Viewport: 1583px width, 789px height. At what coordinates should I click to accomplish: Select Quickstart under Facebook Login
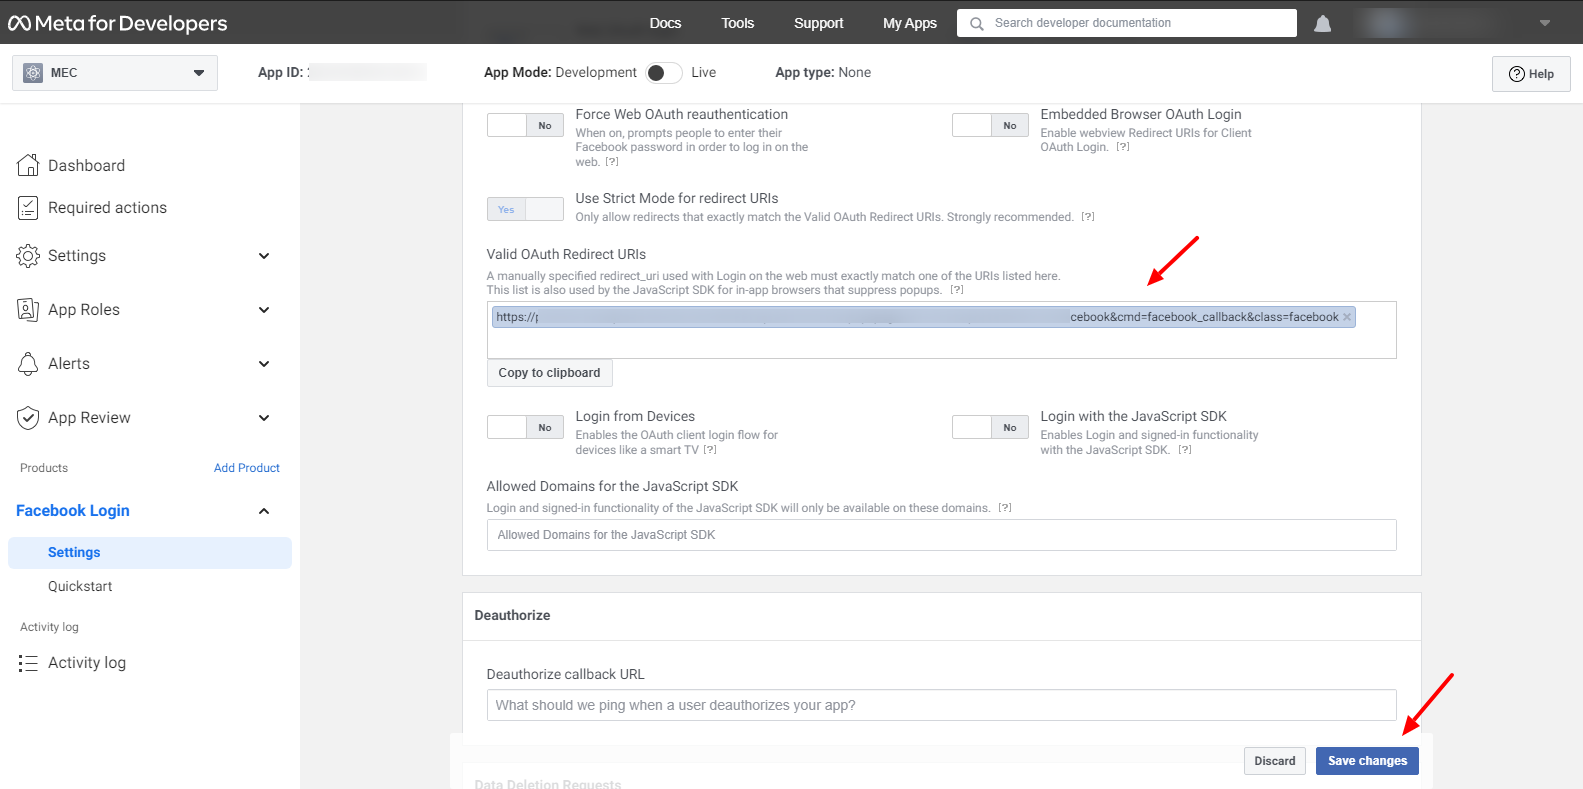[x=80, y=587]
